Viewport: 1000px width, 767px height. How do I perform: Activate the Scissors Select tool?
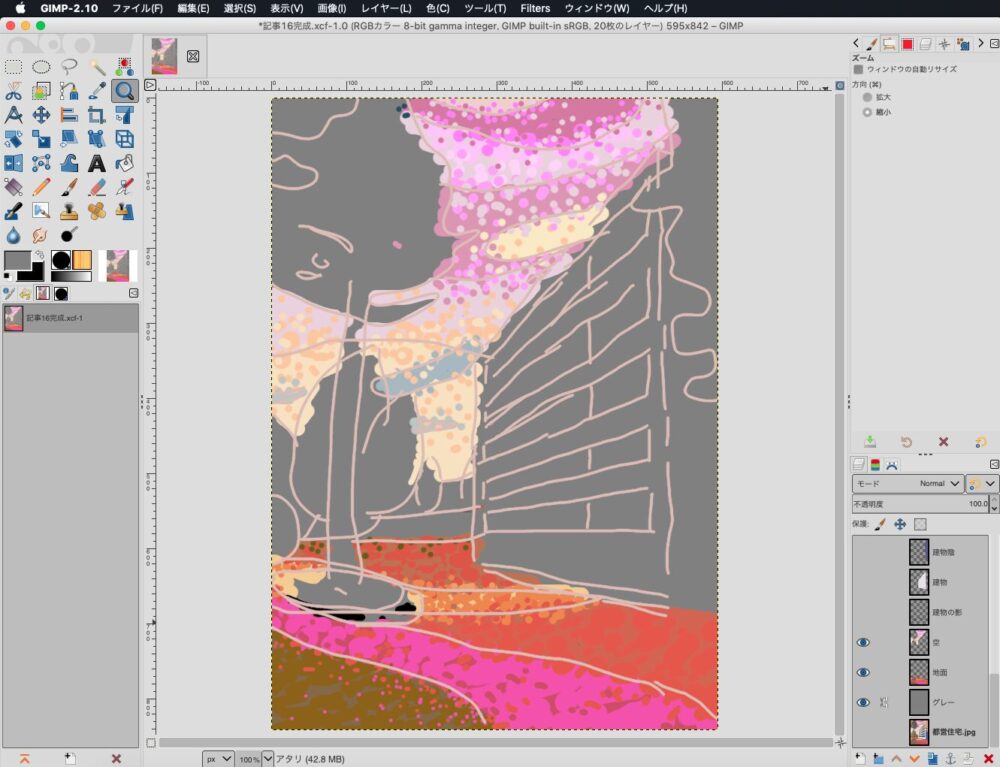14,91
